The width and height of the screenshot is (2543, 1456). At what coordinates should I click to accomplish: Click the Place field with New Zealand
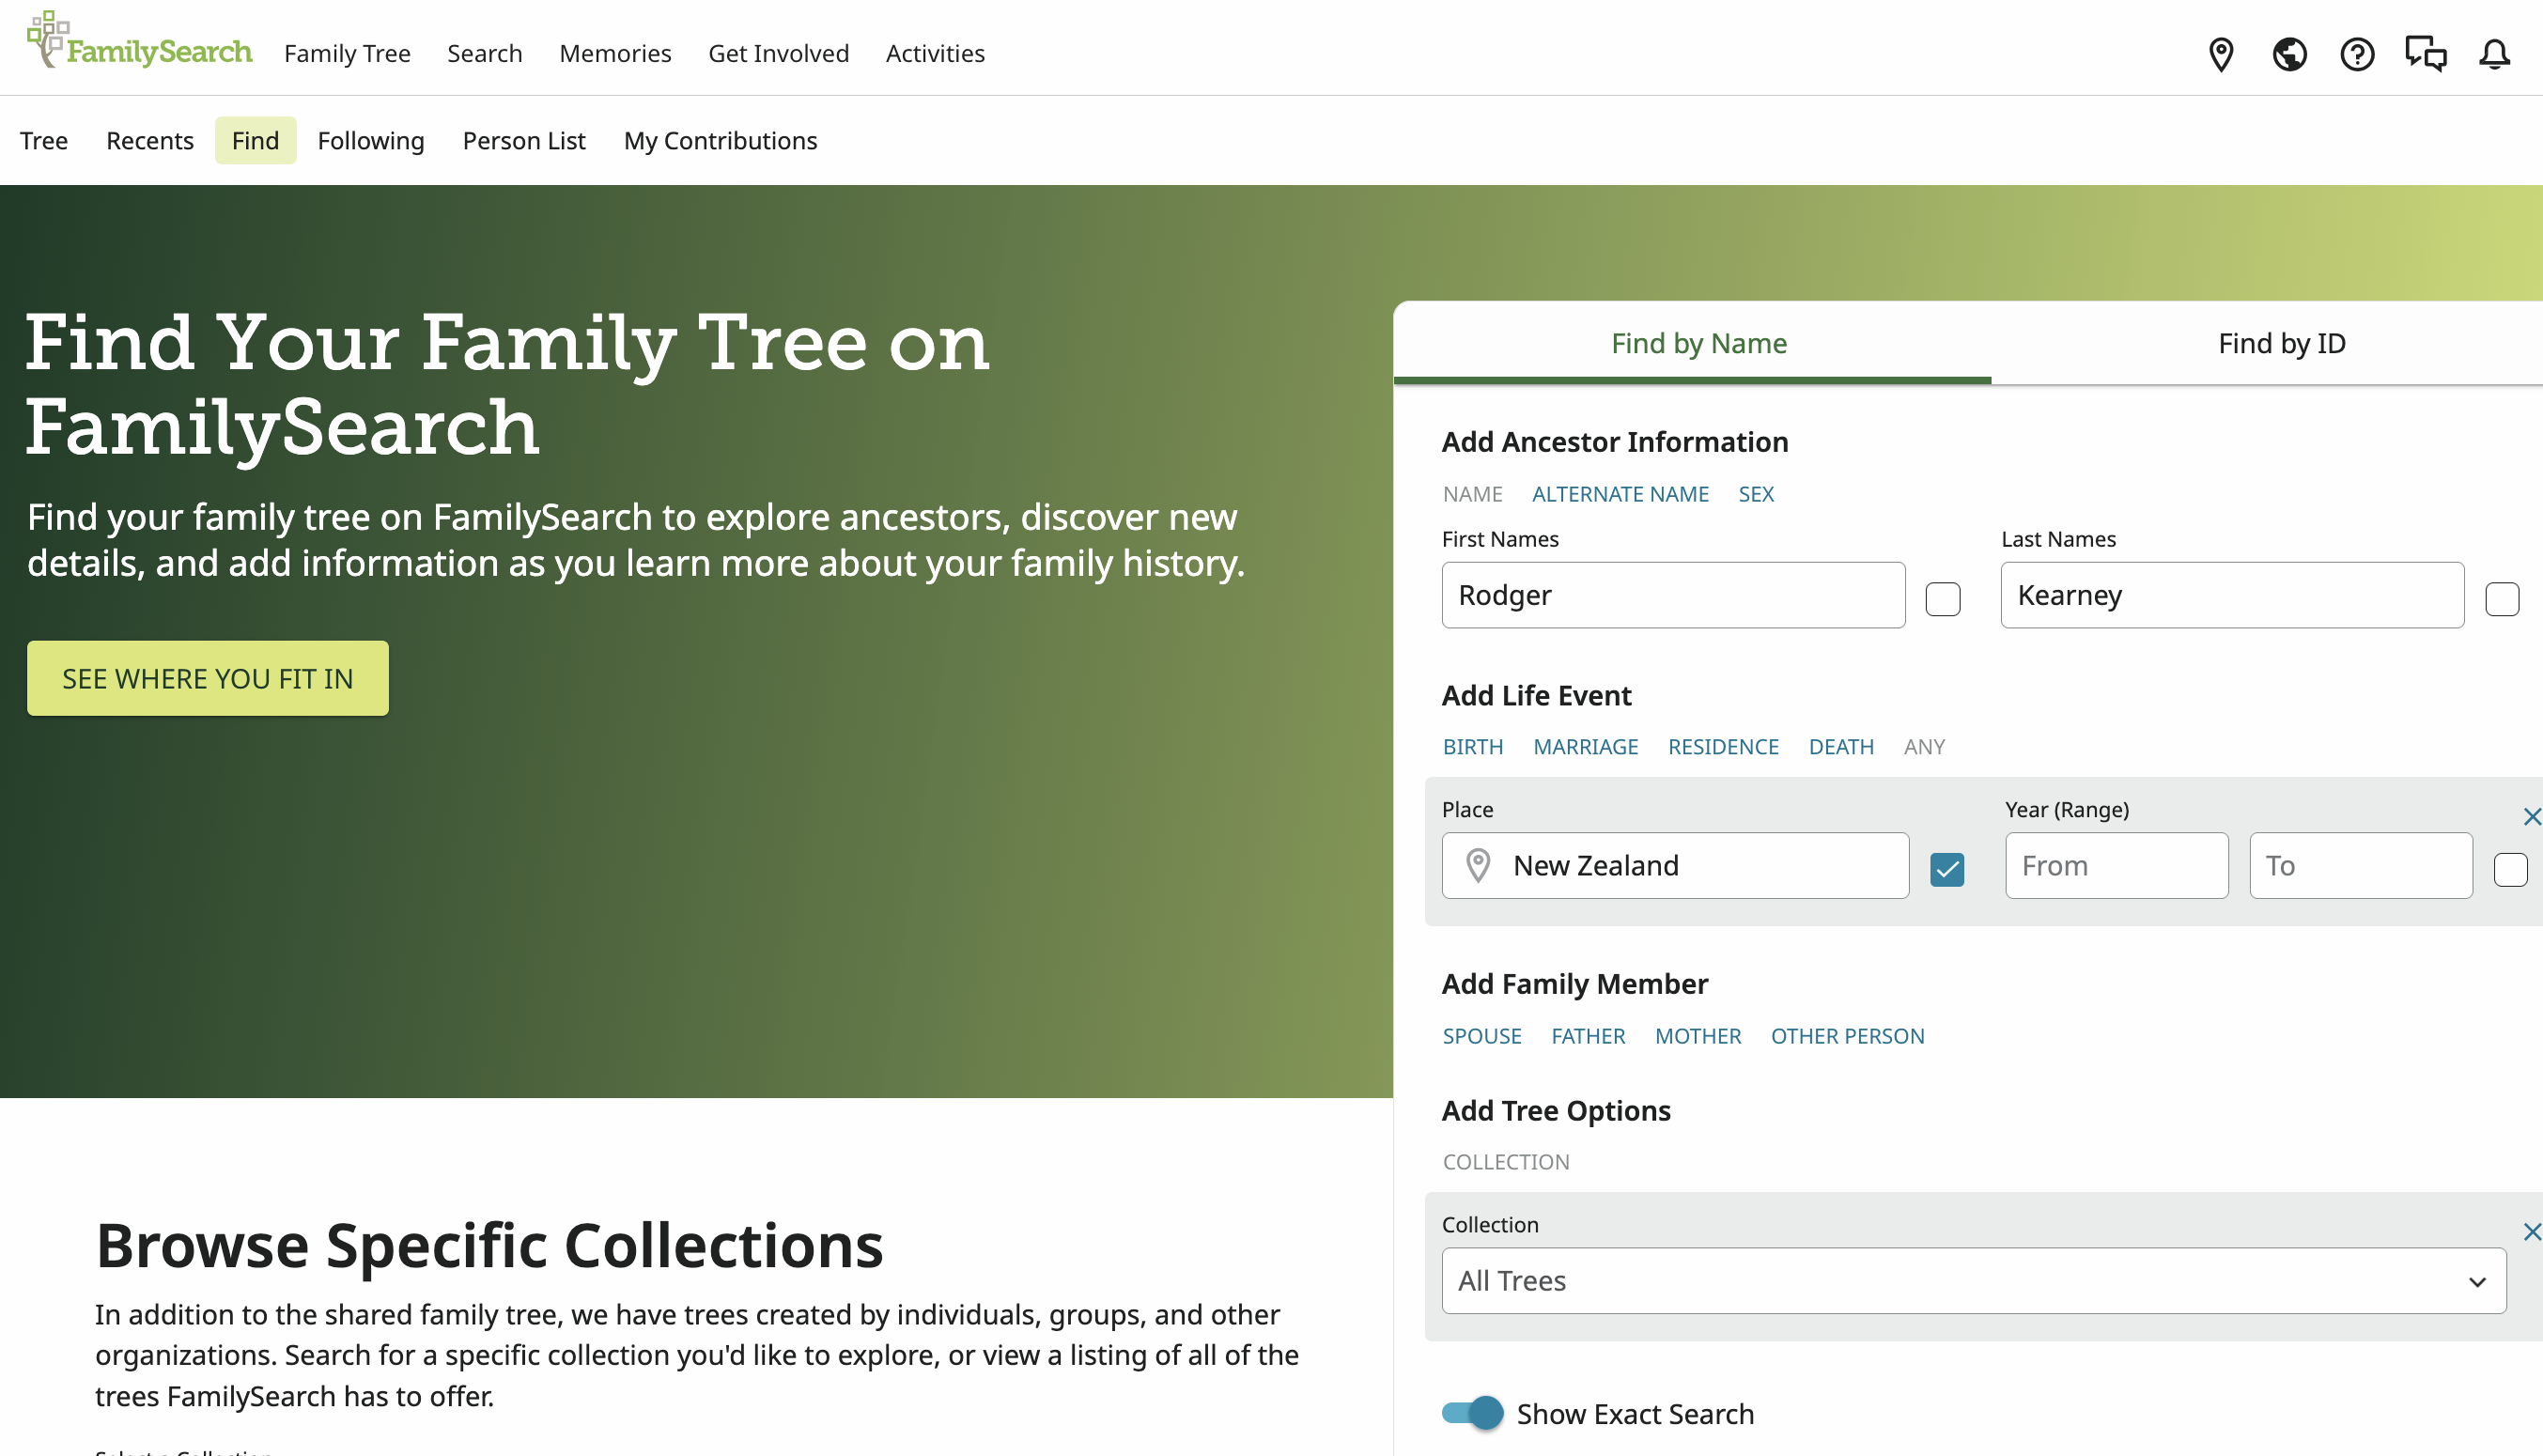1675,866
